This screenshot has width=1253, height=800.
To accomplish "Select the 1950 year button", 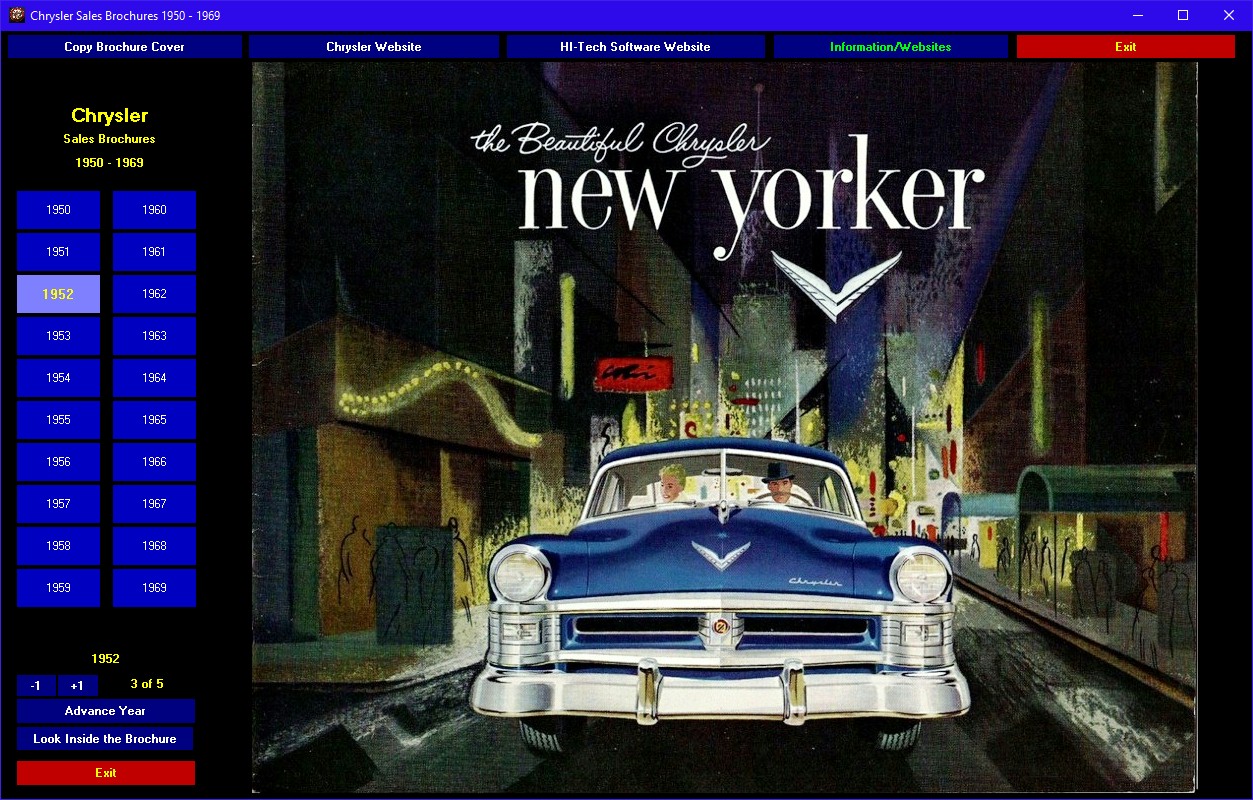I will pyautogui.click(x=58, y=210).
